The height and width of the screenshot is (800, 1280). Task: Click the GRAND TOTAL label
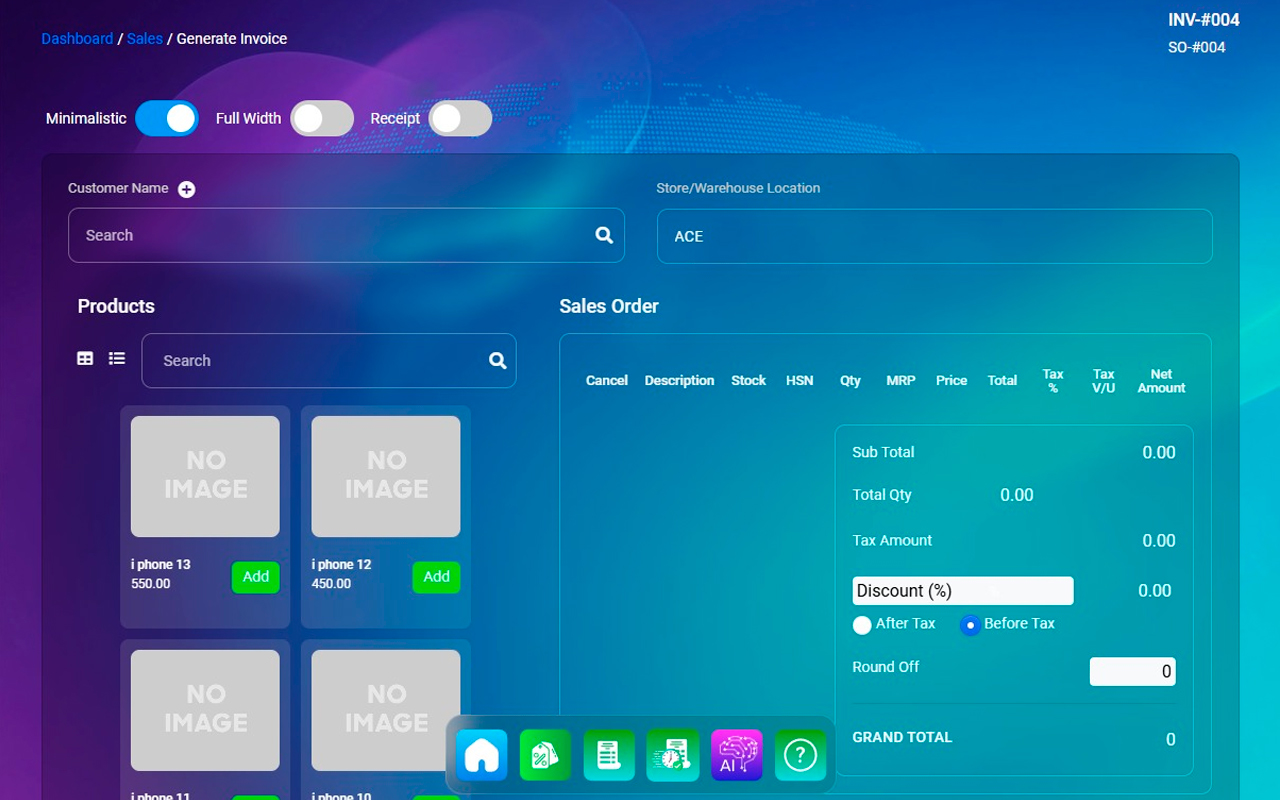[902, 737]
